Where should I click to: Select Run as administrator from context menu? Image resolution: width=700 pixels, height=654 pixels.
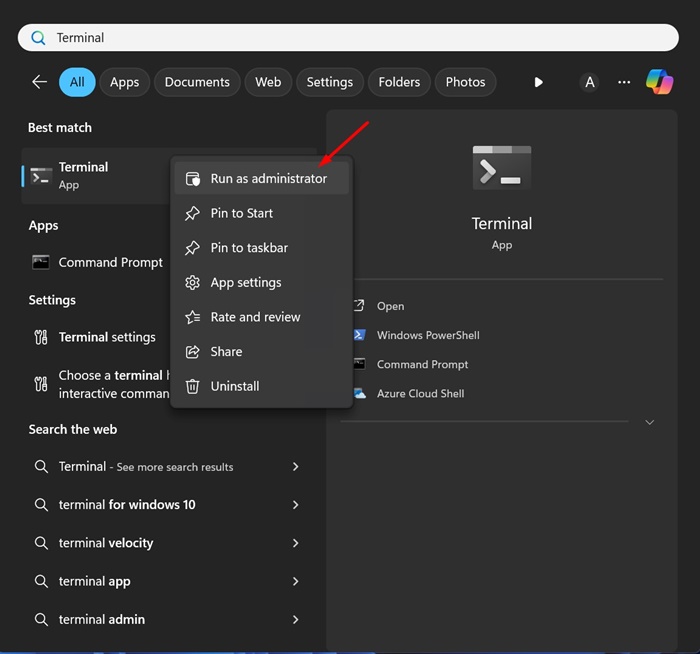point(268,179)
